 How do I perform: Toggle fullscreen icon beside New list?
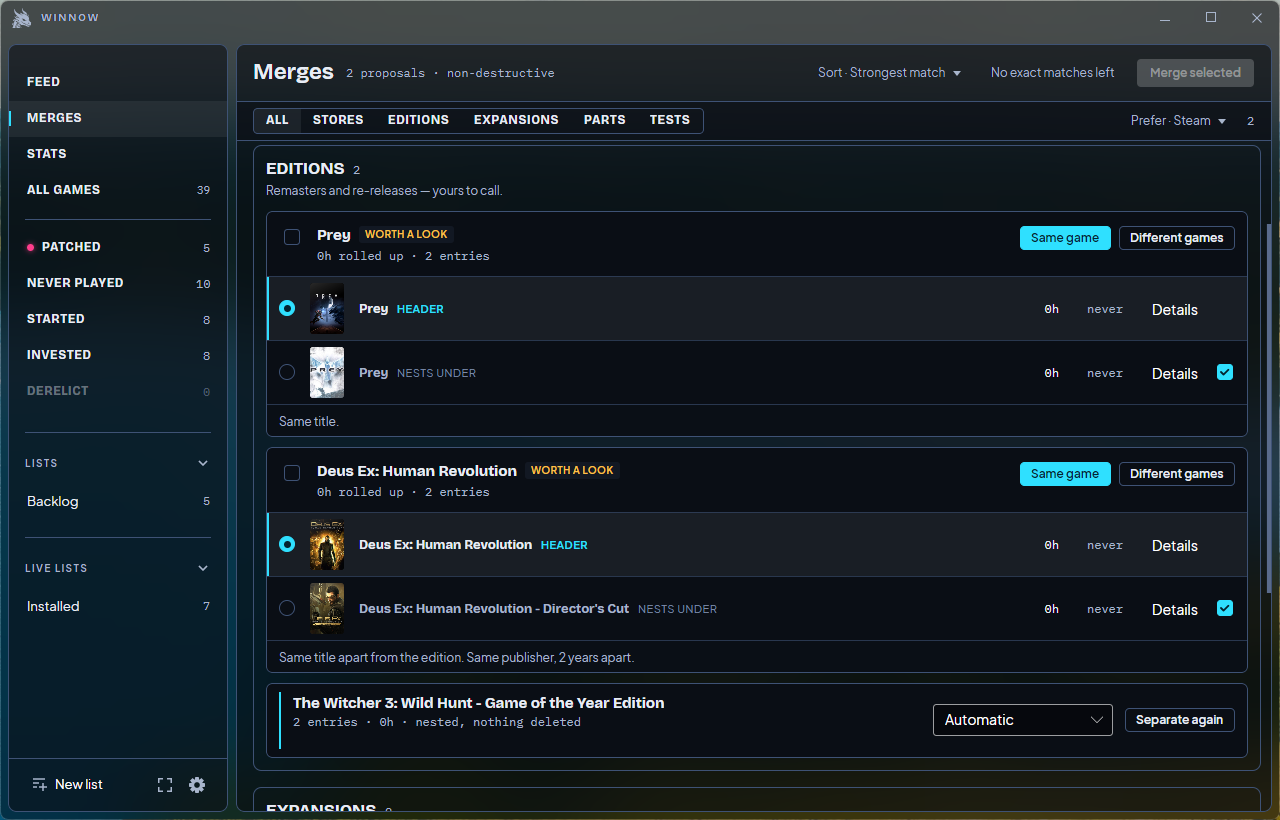click(165, 785)
